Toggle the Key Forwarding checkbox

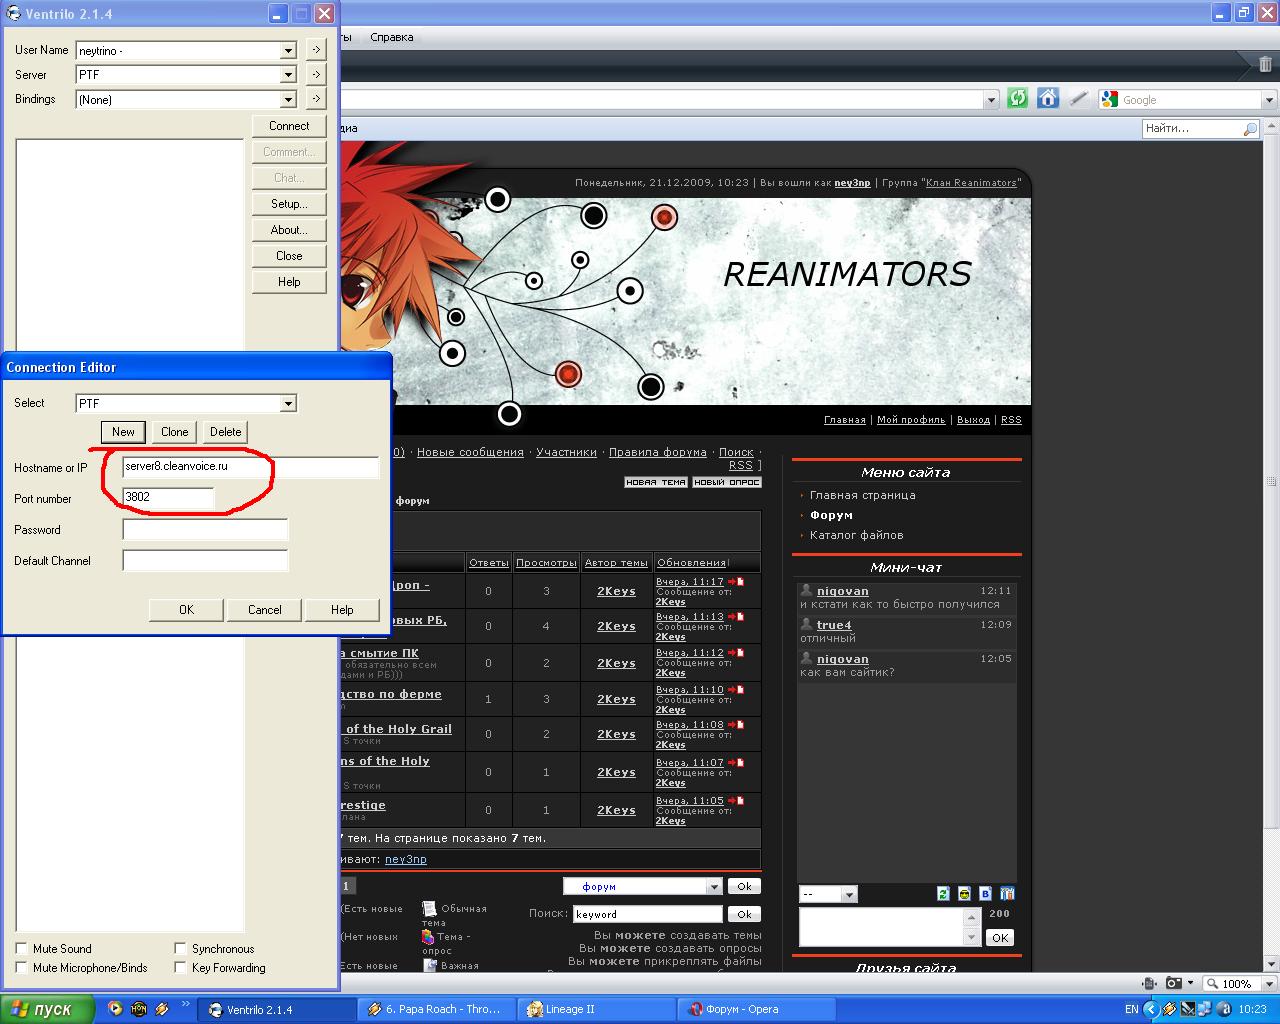(x=180, y=967)
